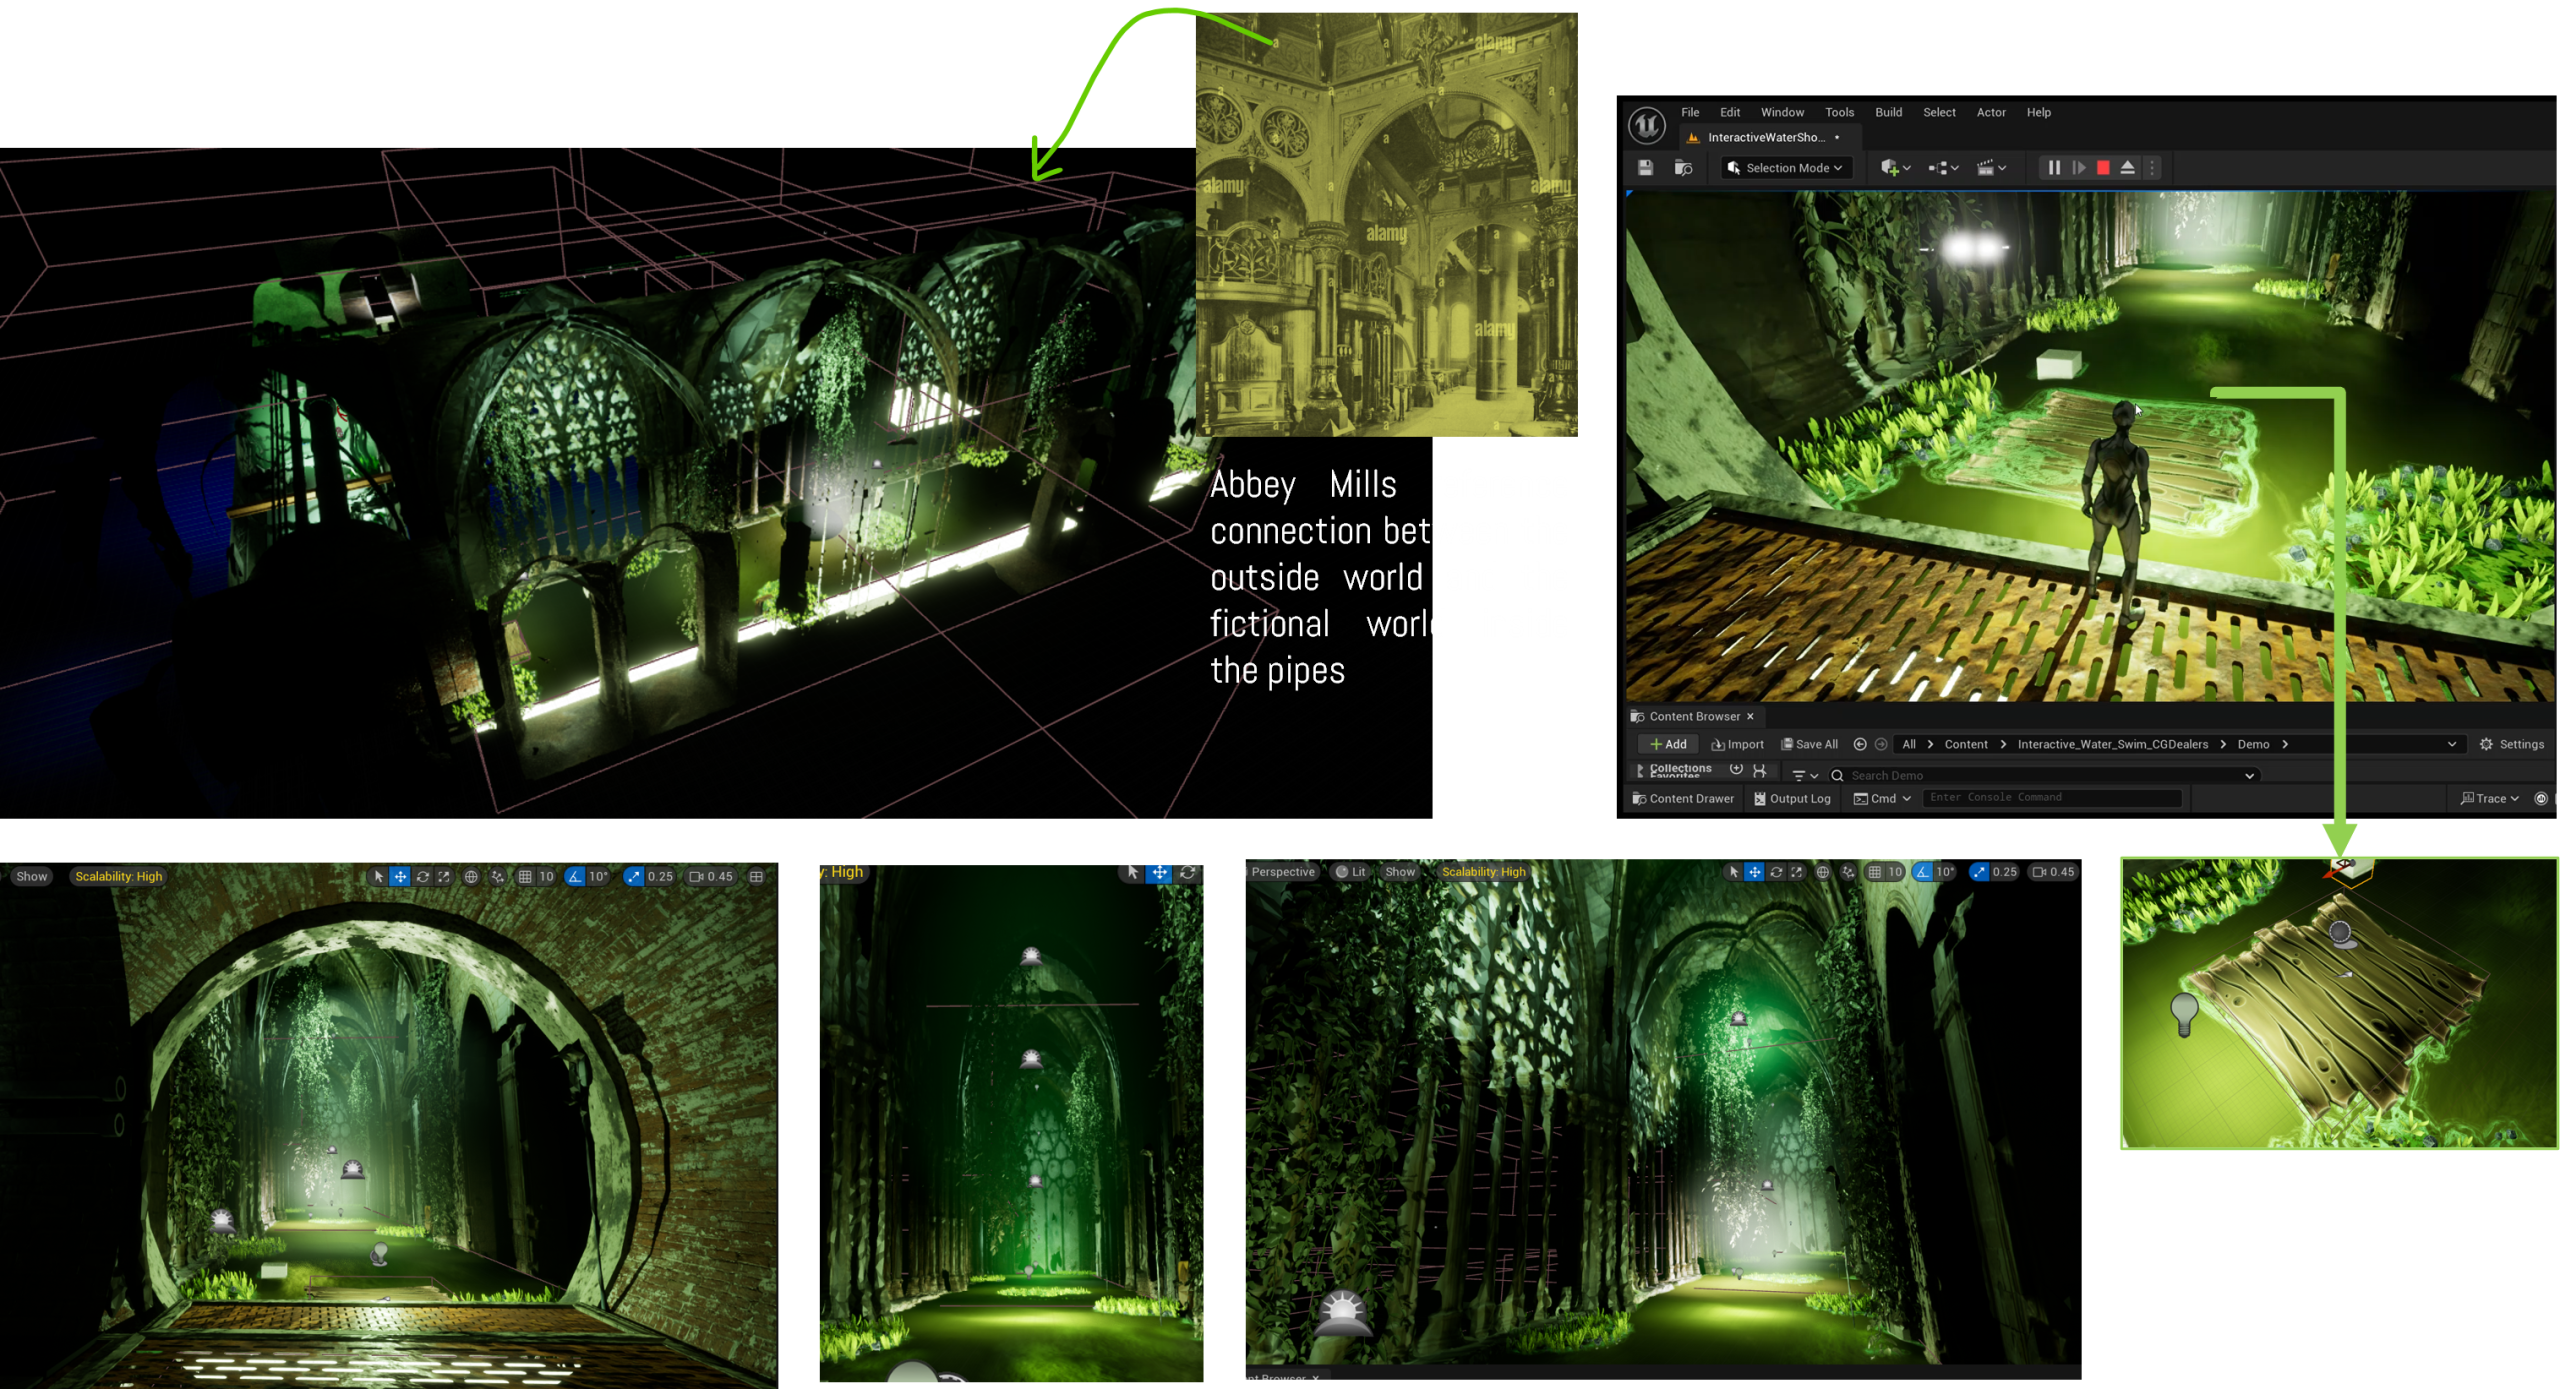Pause the running simulation
Viewport: 2560px width, 1389px height.
(x=2053, y=168)
